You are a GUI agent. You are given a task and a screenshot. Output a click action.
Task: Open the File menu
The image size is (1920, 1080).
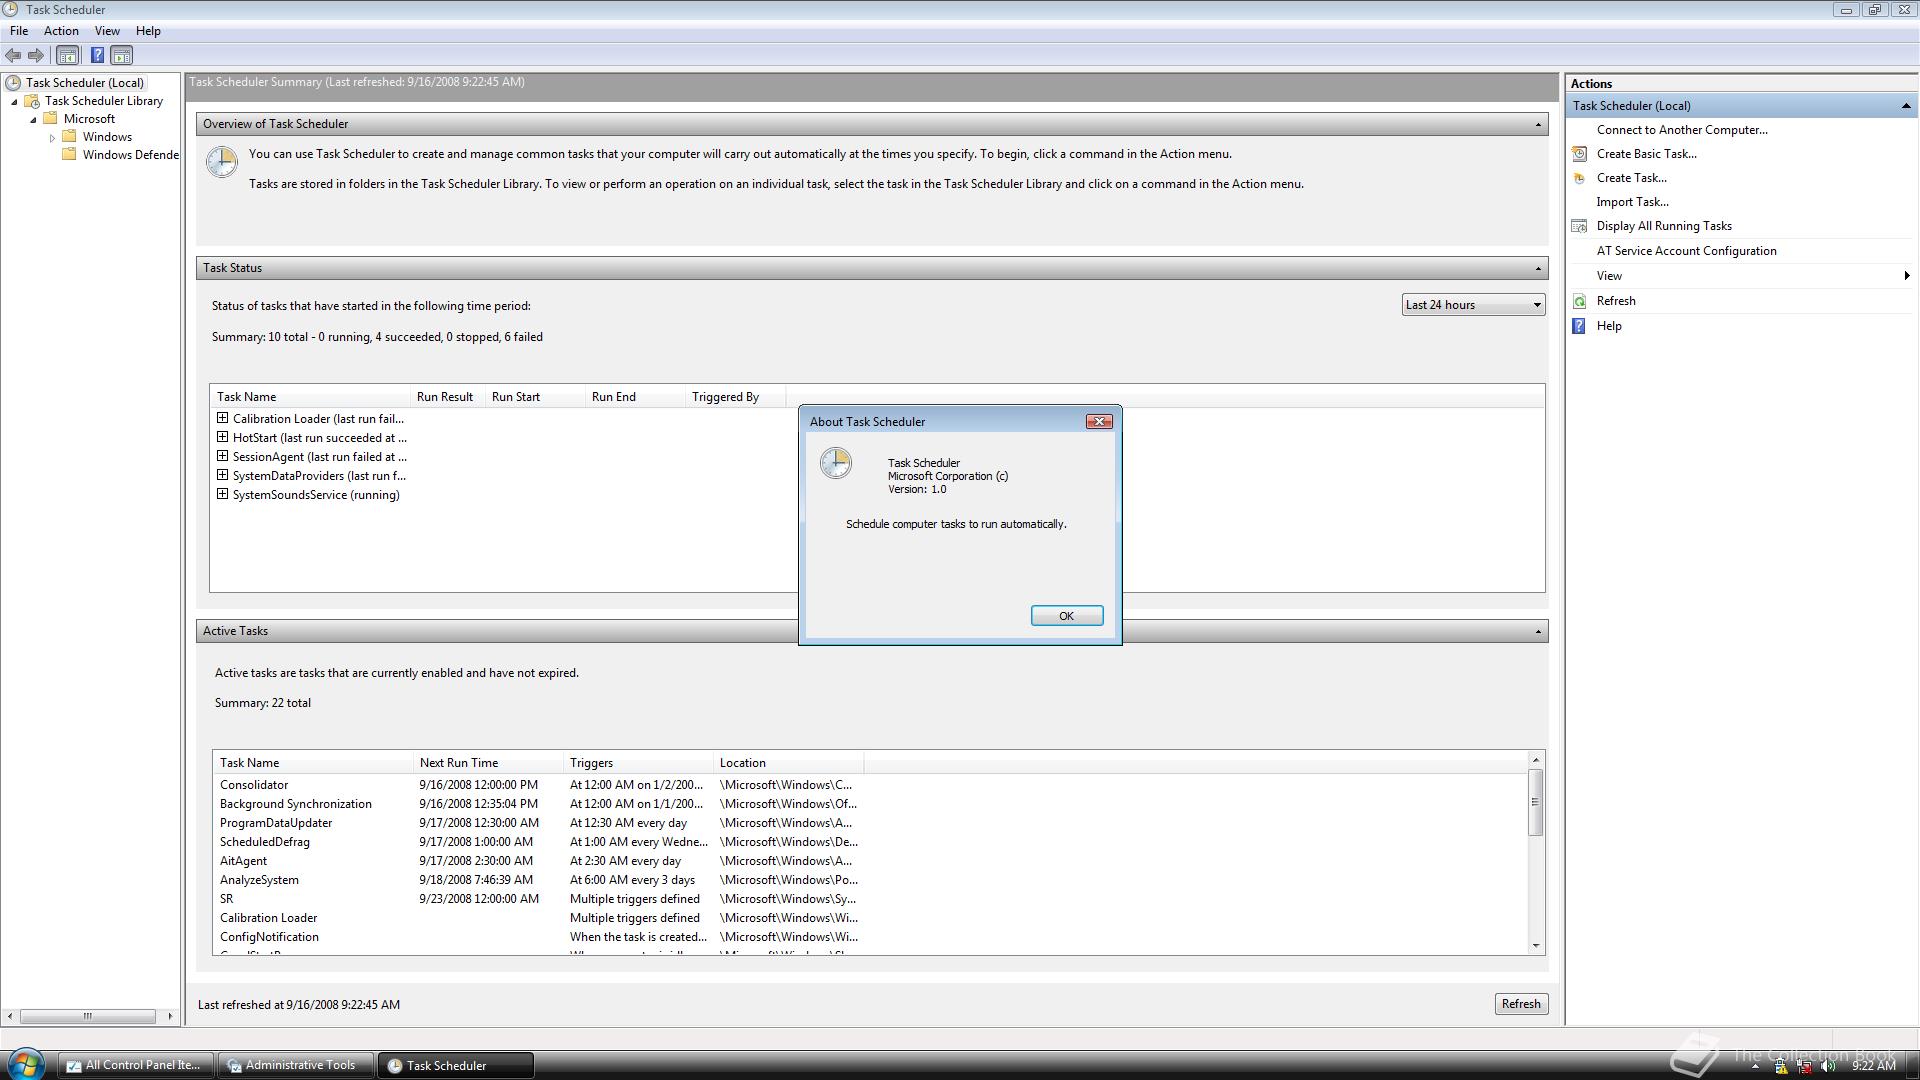19,31
